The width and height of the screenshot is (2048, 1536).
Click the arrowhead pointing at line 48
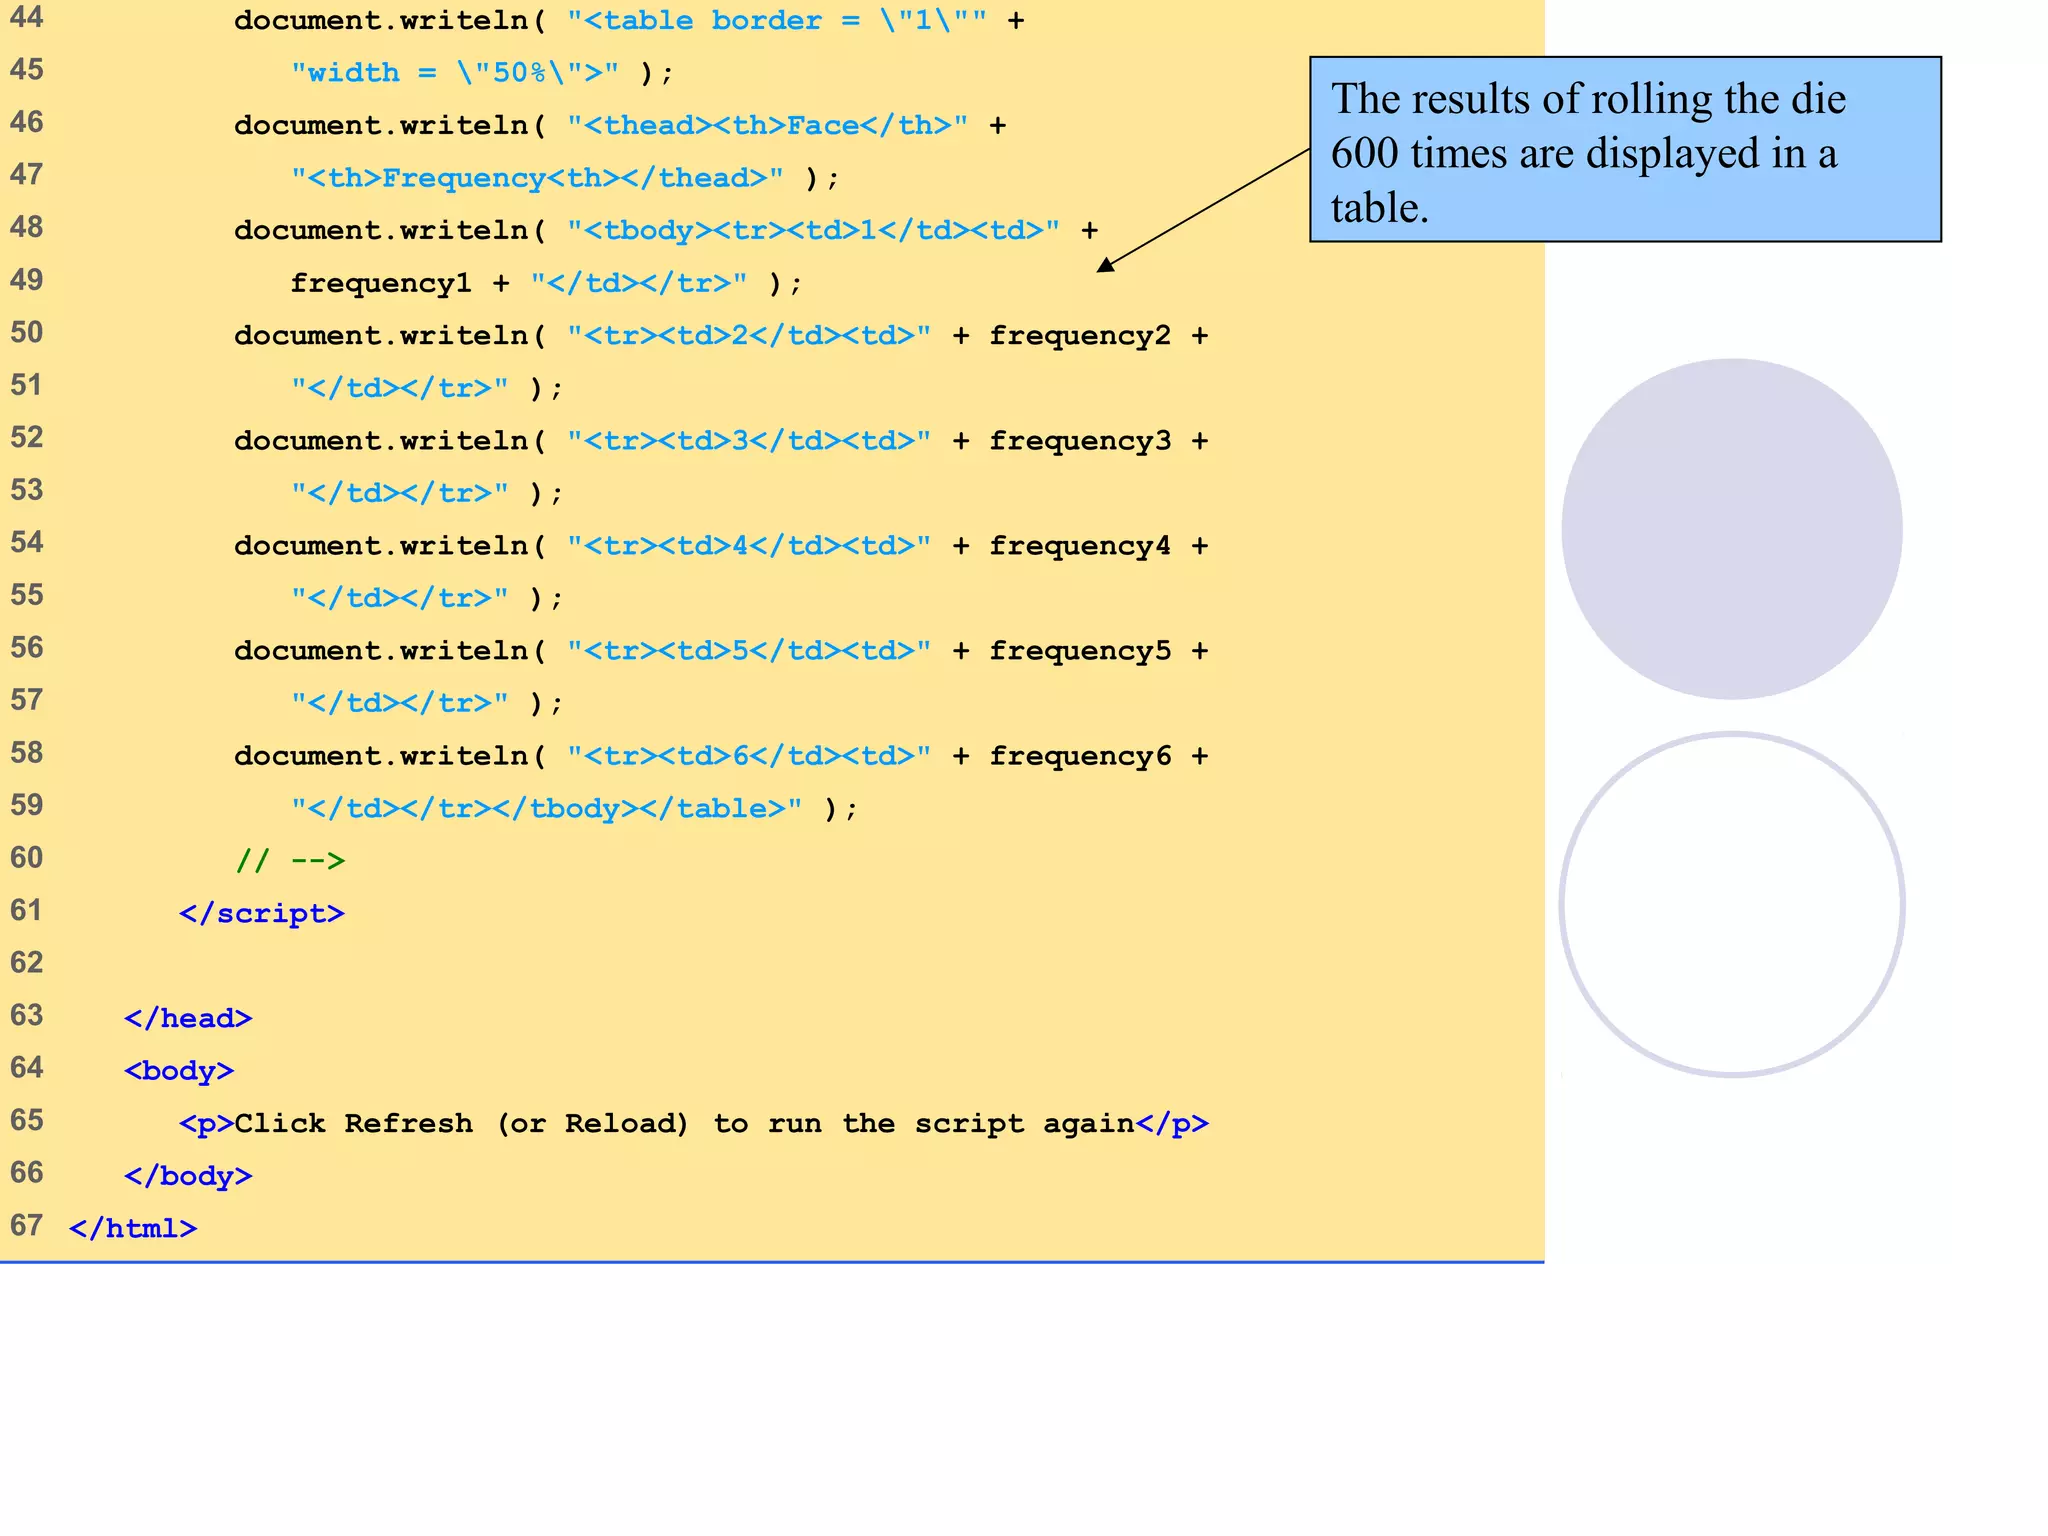pyautogui.click(x=1104, y=265)
